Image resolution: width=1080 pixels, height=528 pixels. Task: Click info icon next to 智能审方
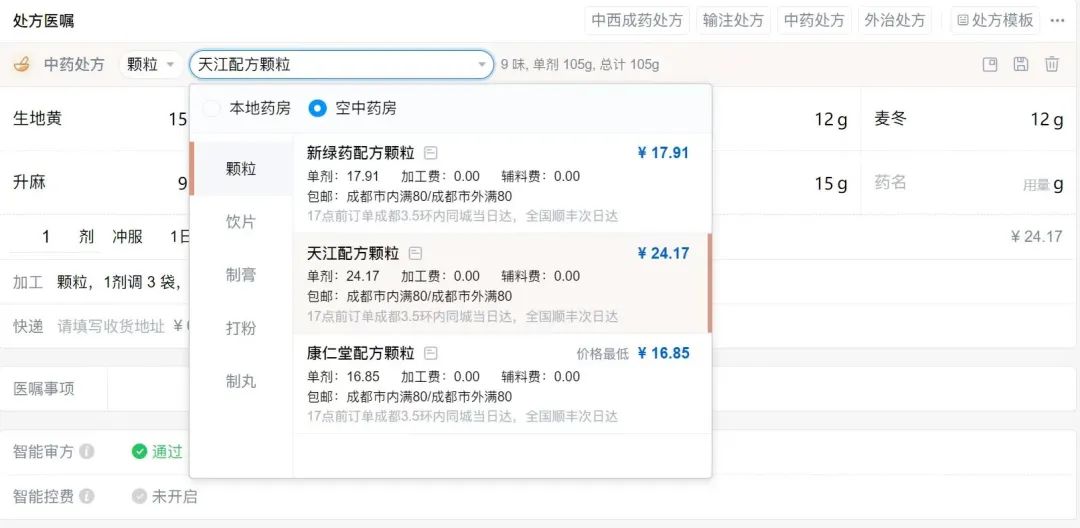86,452
